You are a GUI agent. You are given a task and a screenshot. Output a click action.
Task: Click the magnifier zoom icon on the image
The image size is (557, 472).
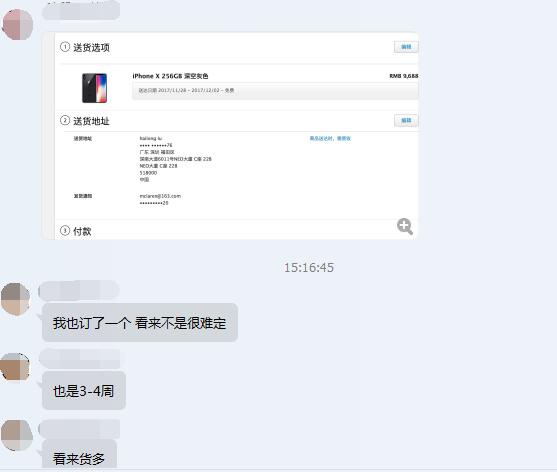pos(405,226)
